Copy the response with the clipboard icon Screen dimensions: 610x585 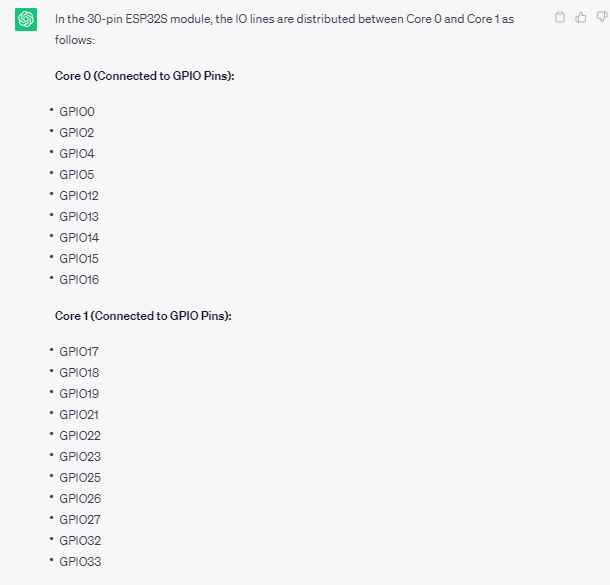pyautogui.click(x=560, y=17)
